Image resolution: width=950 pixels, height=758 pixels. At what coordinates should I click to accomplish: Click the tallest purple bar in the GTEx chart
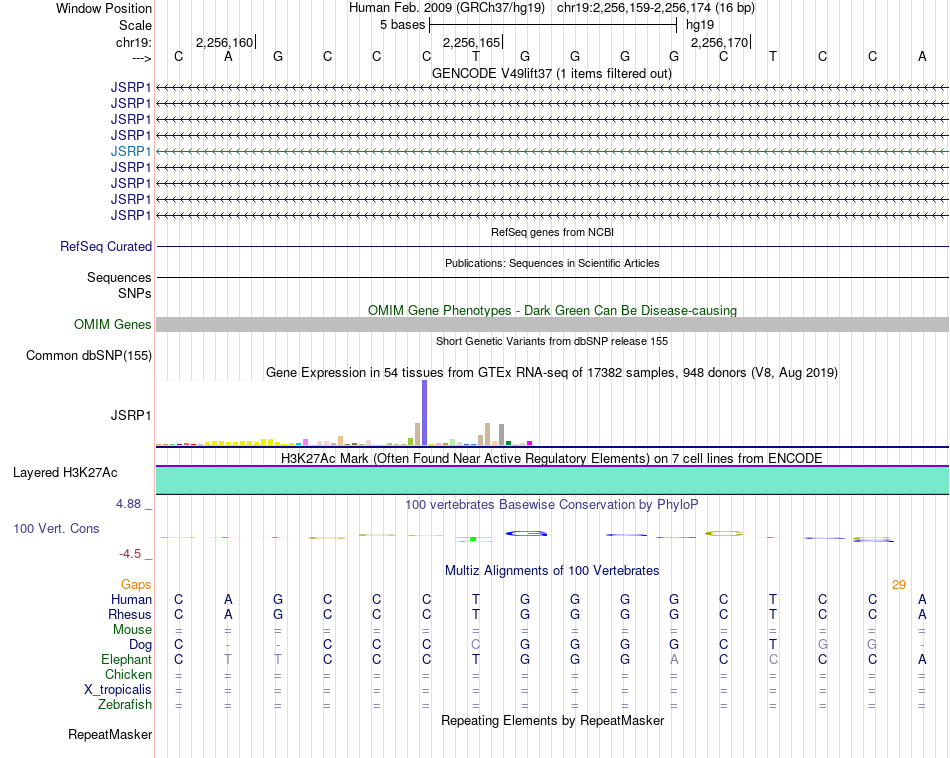(424, 413)
